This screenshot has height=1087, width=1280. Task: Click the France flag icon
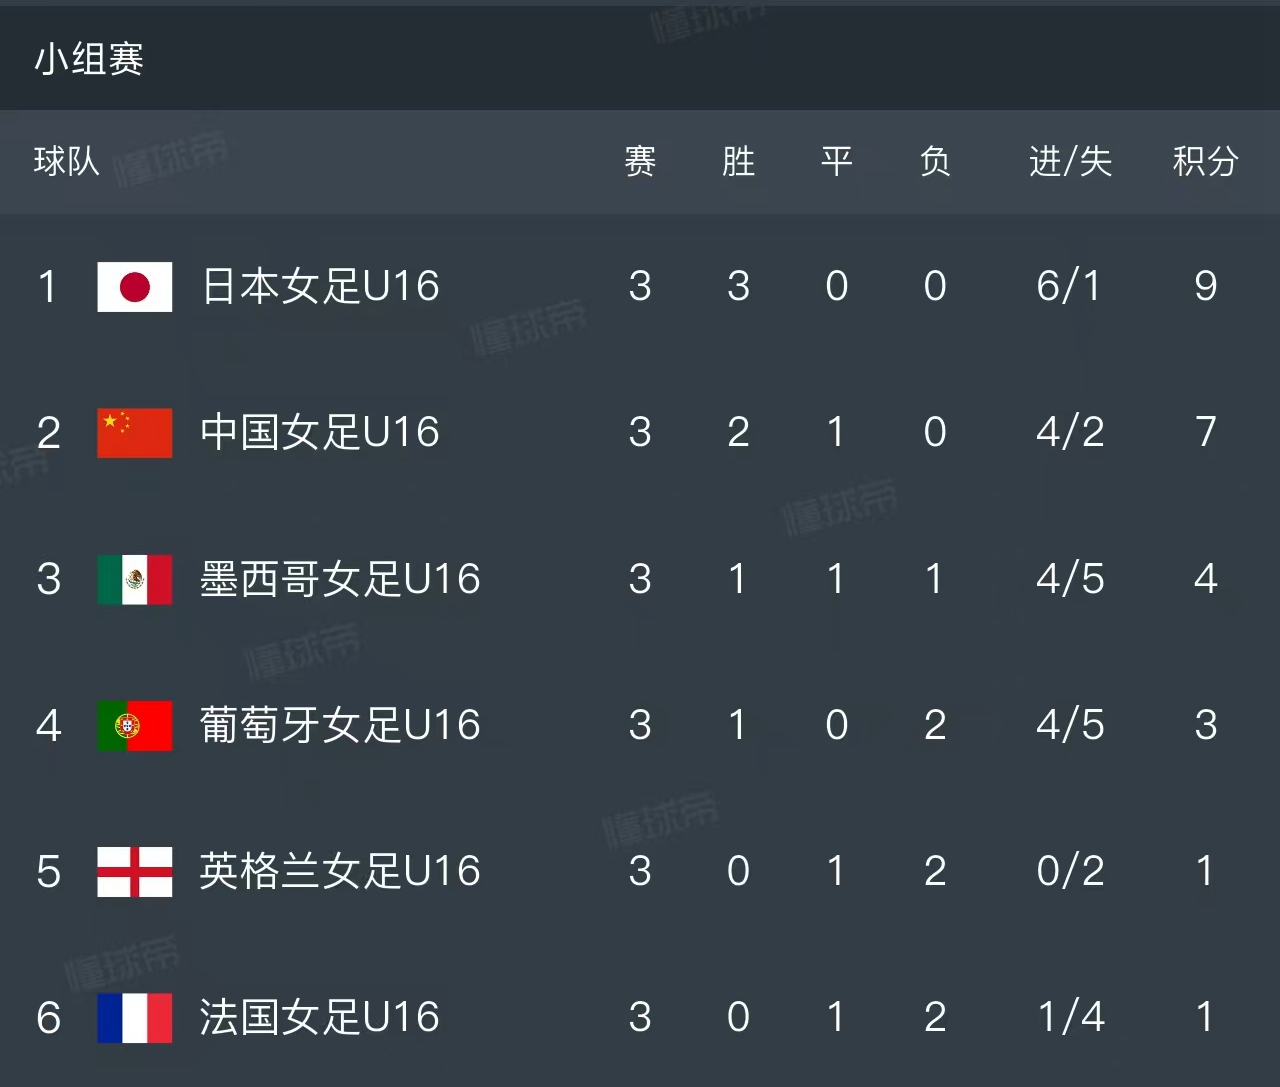point(134,1017)
